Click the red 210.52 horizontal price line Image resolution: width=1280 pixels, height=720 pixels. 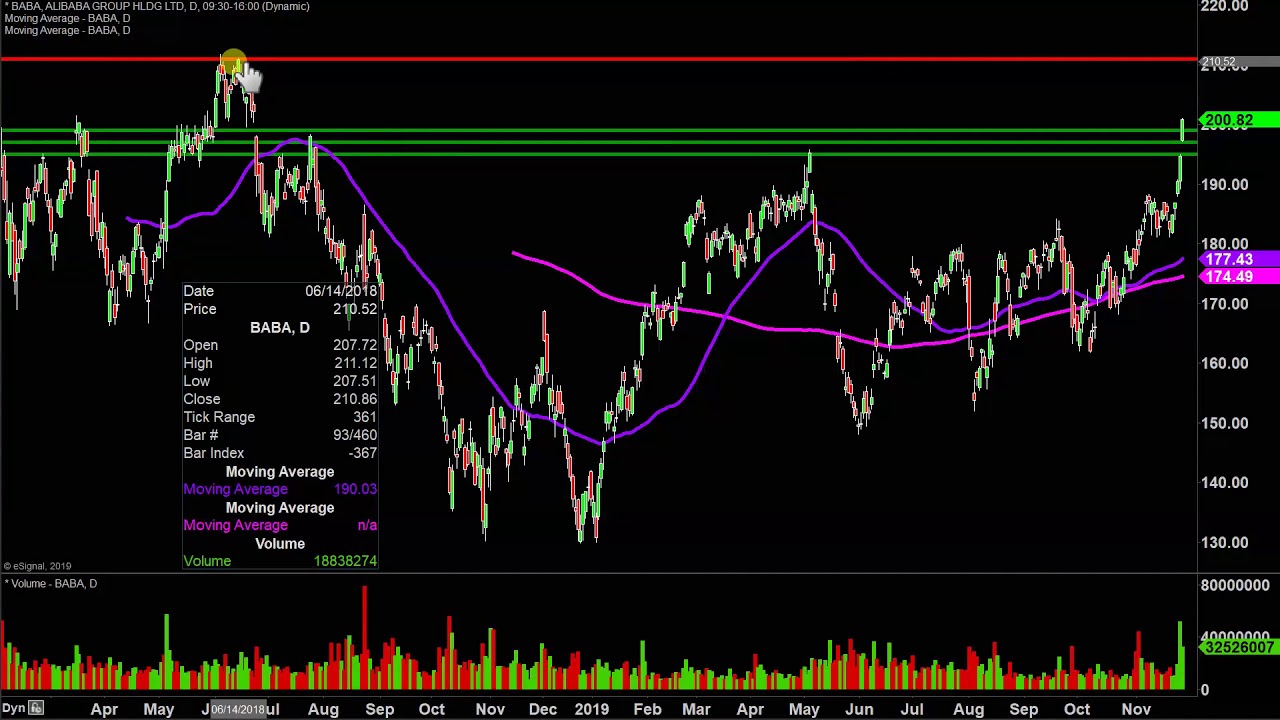coord(600,60)
